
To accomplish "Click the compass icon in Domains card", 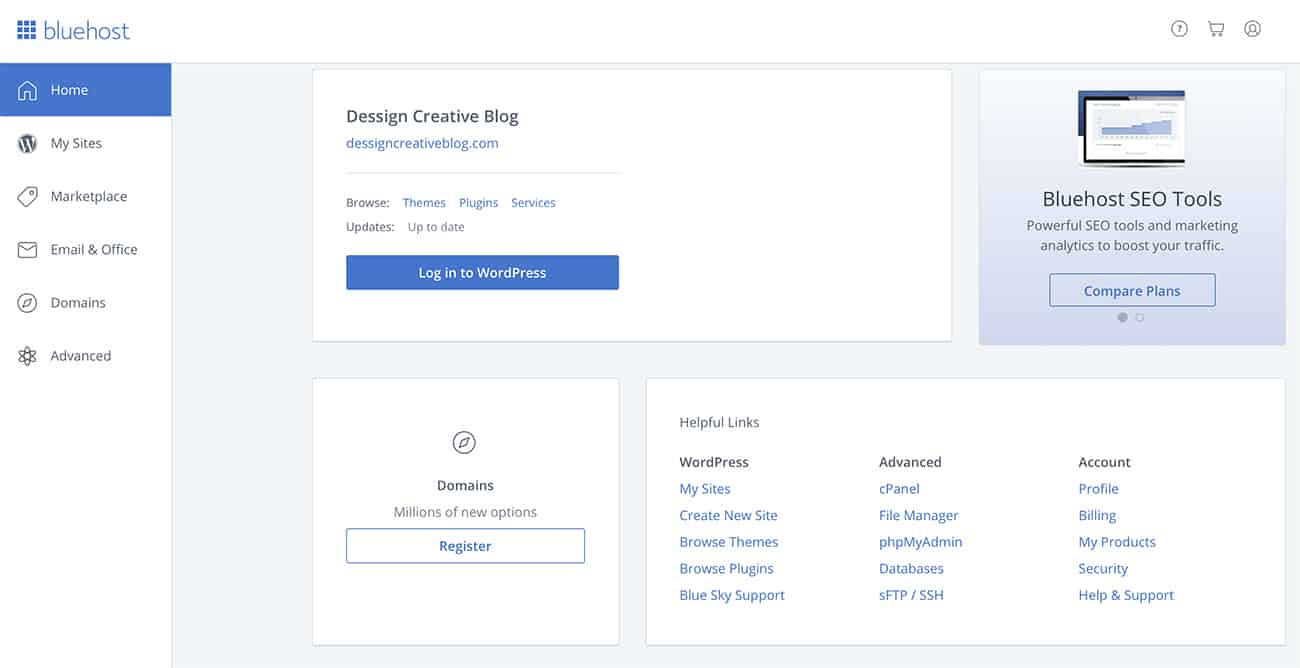I will click(x=464, y=442).
